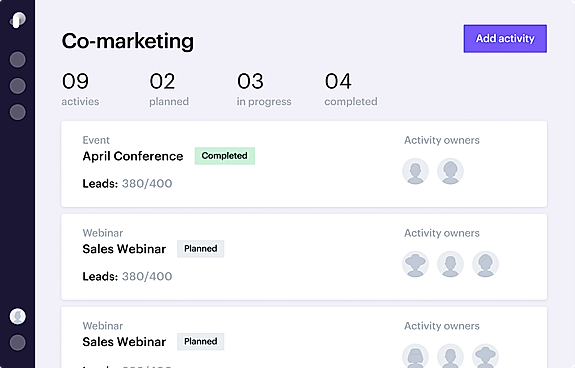This screenshot has width=575, height=368.
Task: Click Activity owners label in bottom card
Action: 442,325
